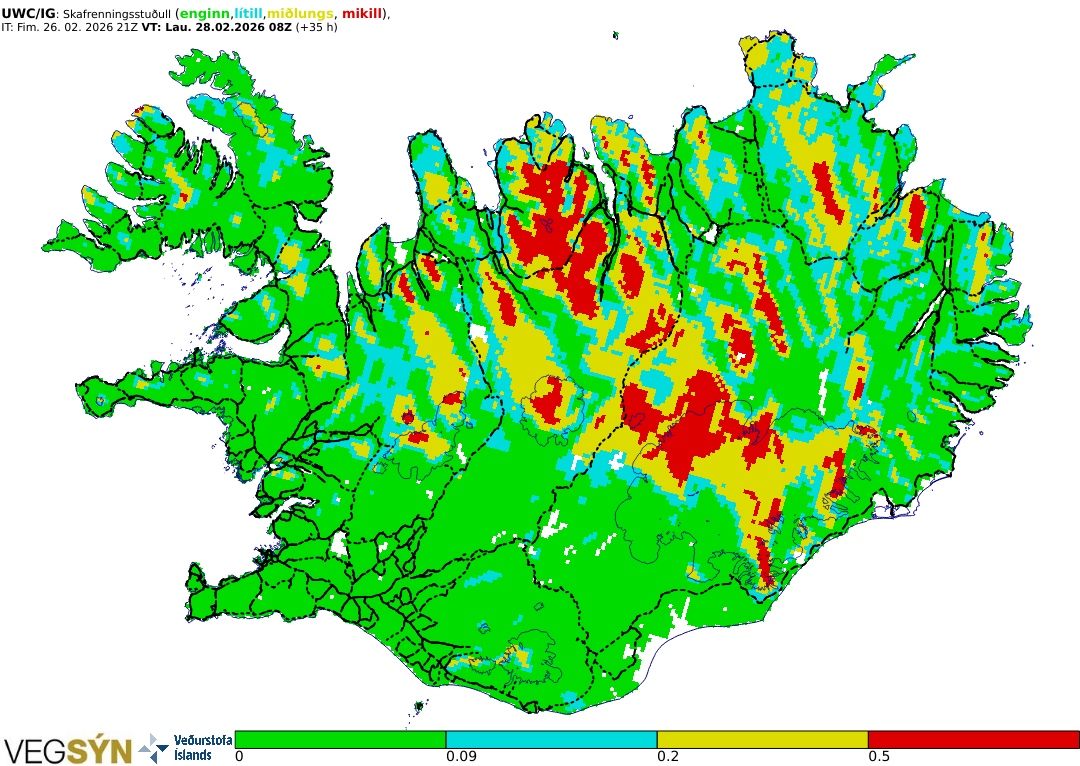Click the green word 'enginn'

point(205,14)
